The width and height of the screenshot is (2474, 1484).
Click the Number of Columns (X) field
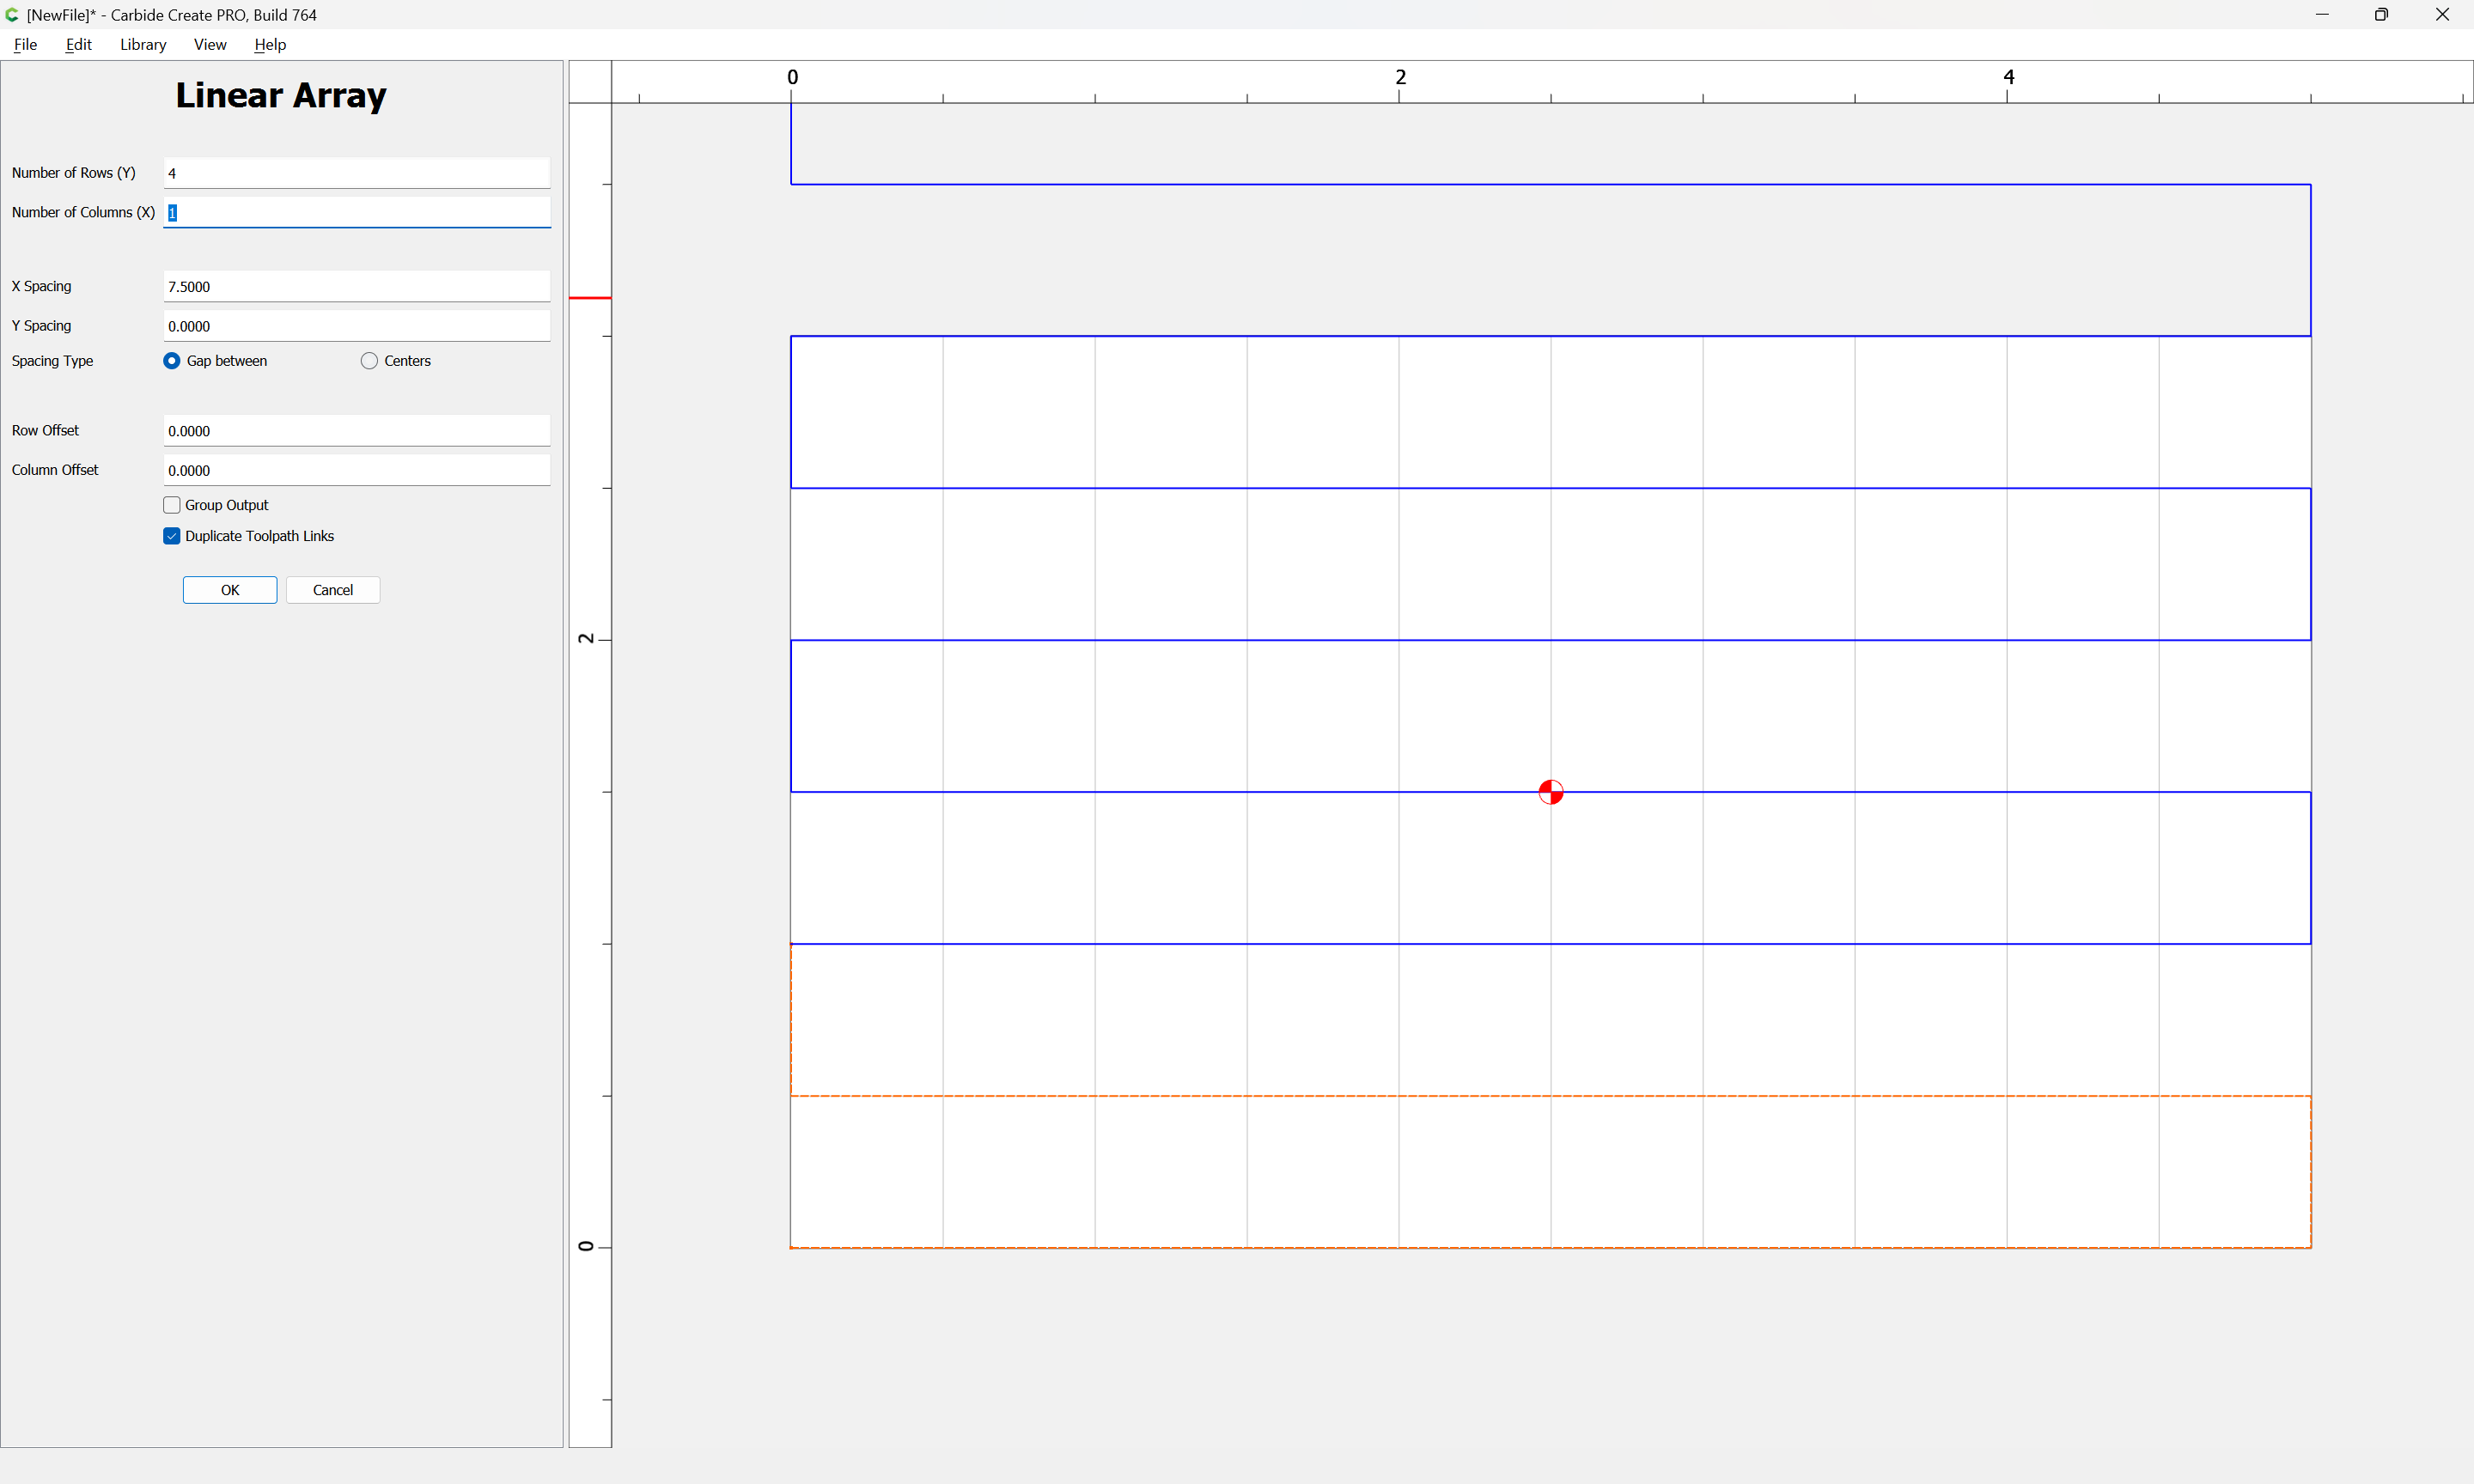356,212
